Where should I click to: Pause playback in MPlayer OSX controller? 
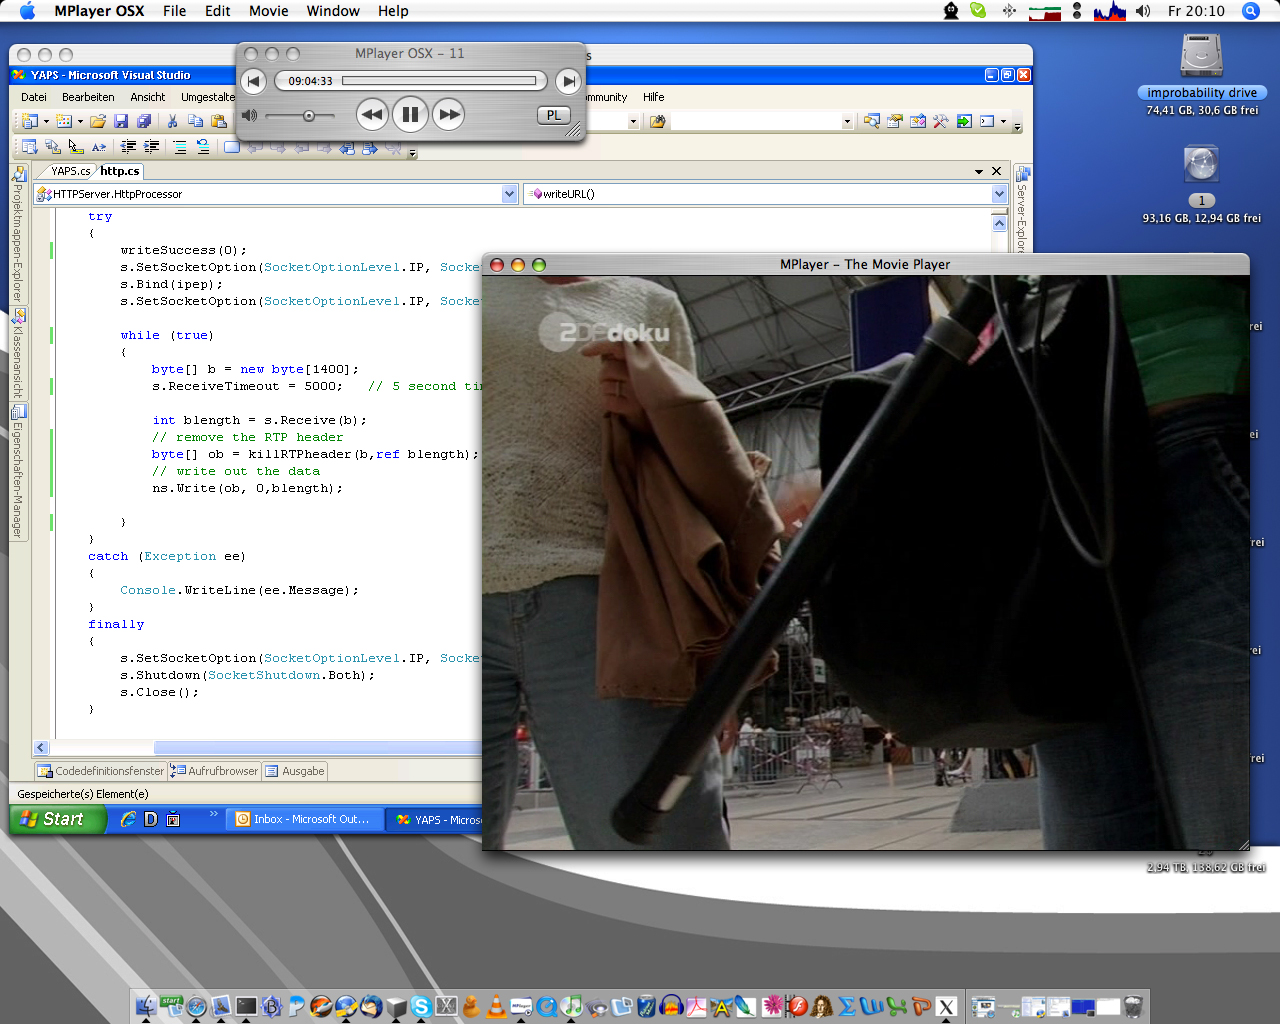pyautogui.click(x=410, y=114)
